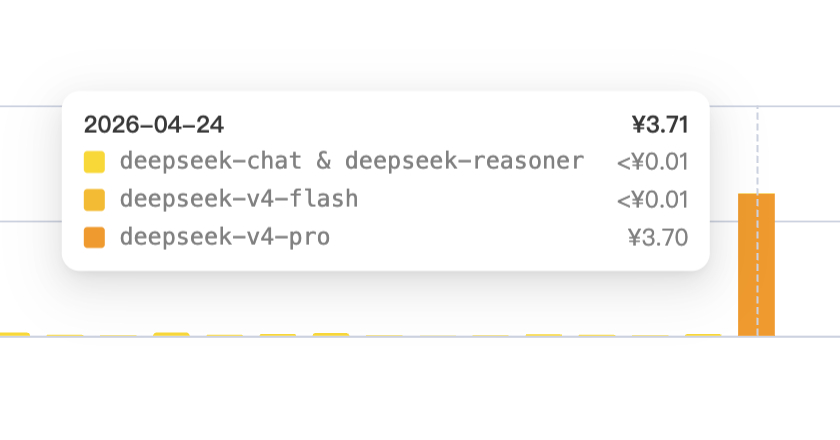Click the leftmost small yellow bar
This screenshot has height=440, width=840.
click(12, 334)
